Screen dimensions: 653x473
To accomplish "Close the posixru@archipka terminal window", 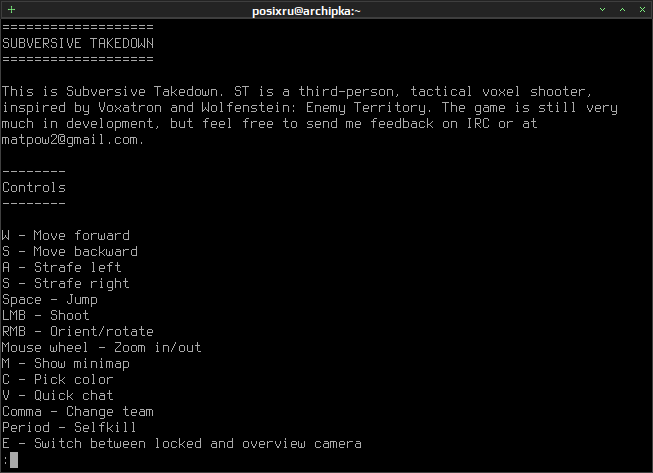I will click(x=642, y=10).
